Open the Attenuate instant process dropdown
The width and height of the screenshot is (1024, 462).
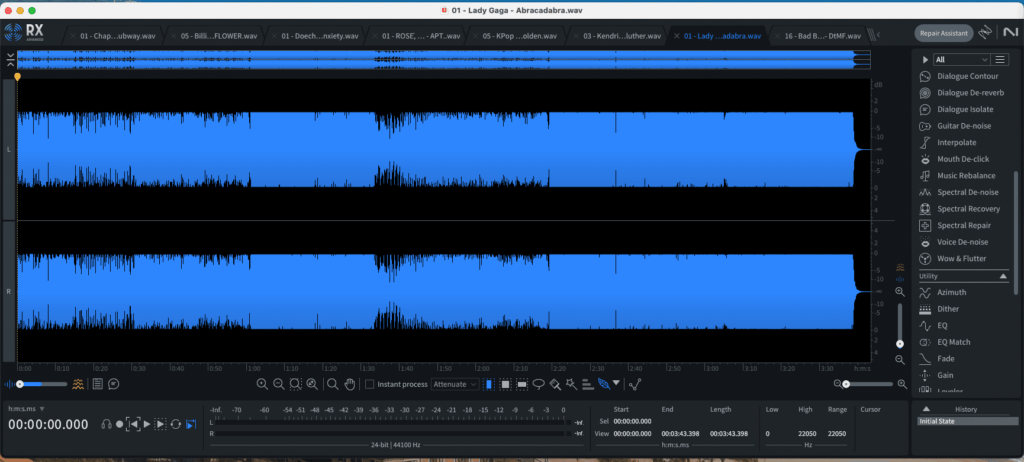point(455,384)
